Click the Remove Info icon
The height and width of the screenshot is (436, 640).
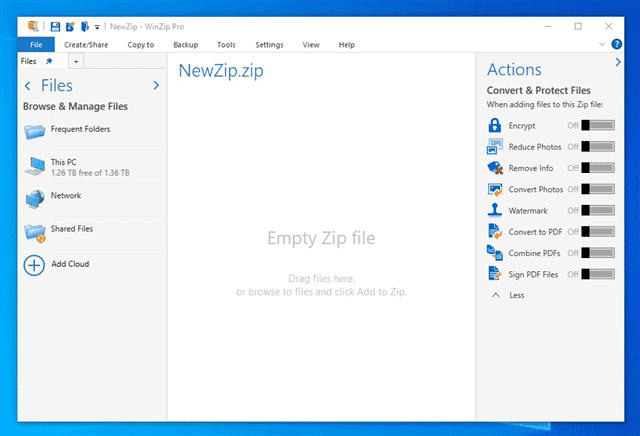[495, 168]
